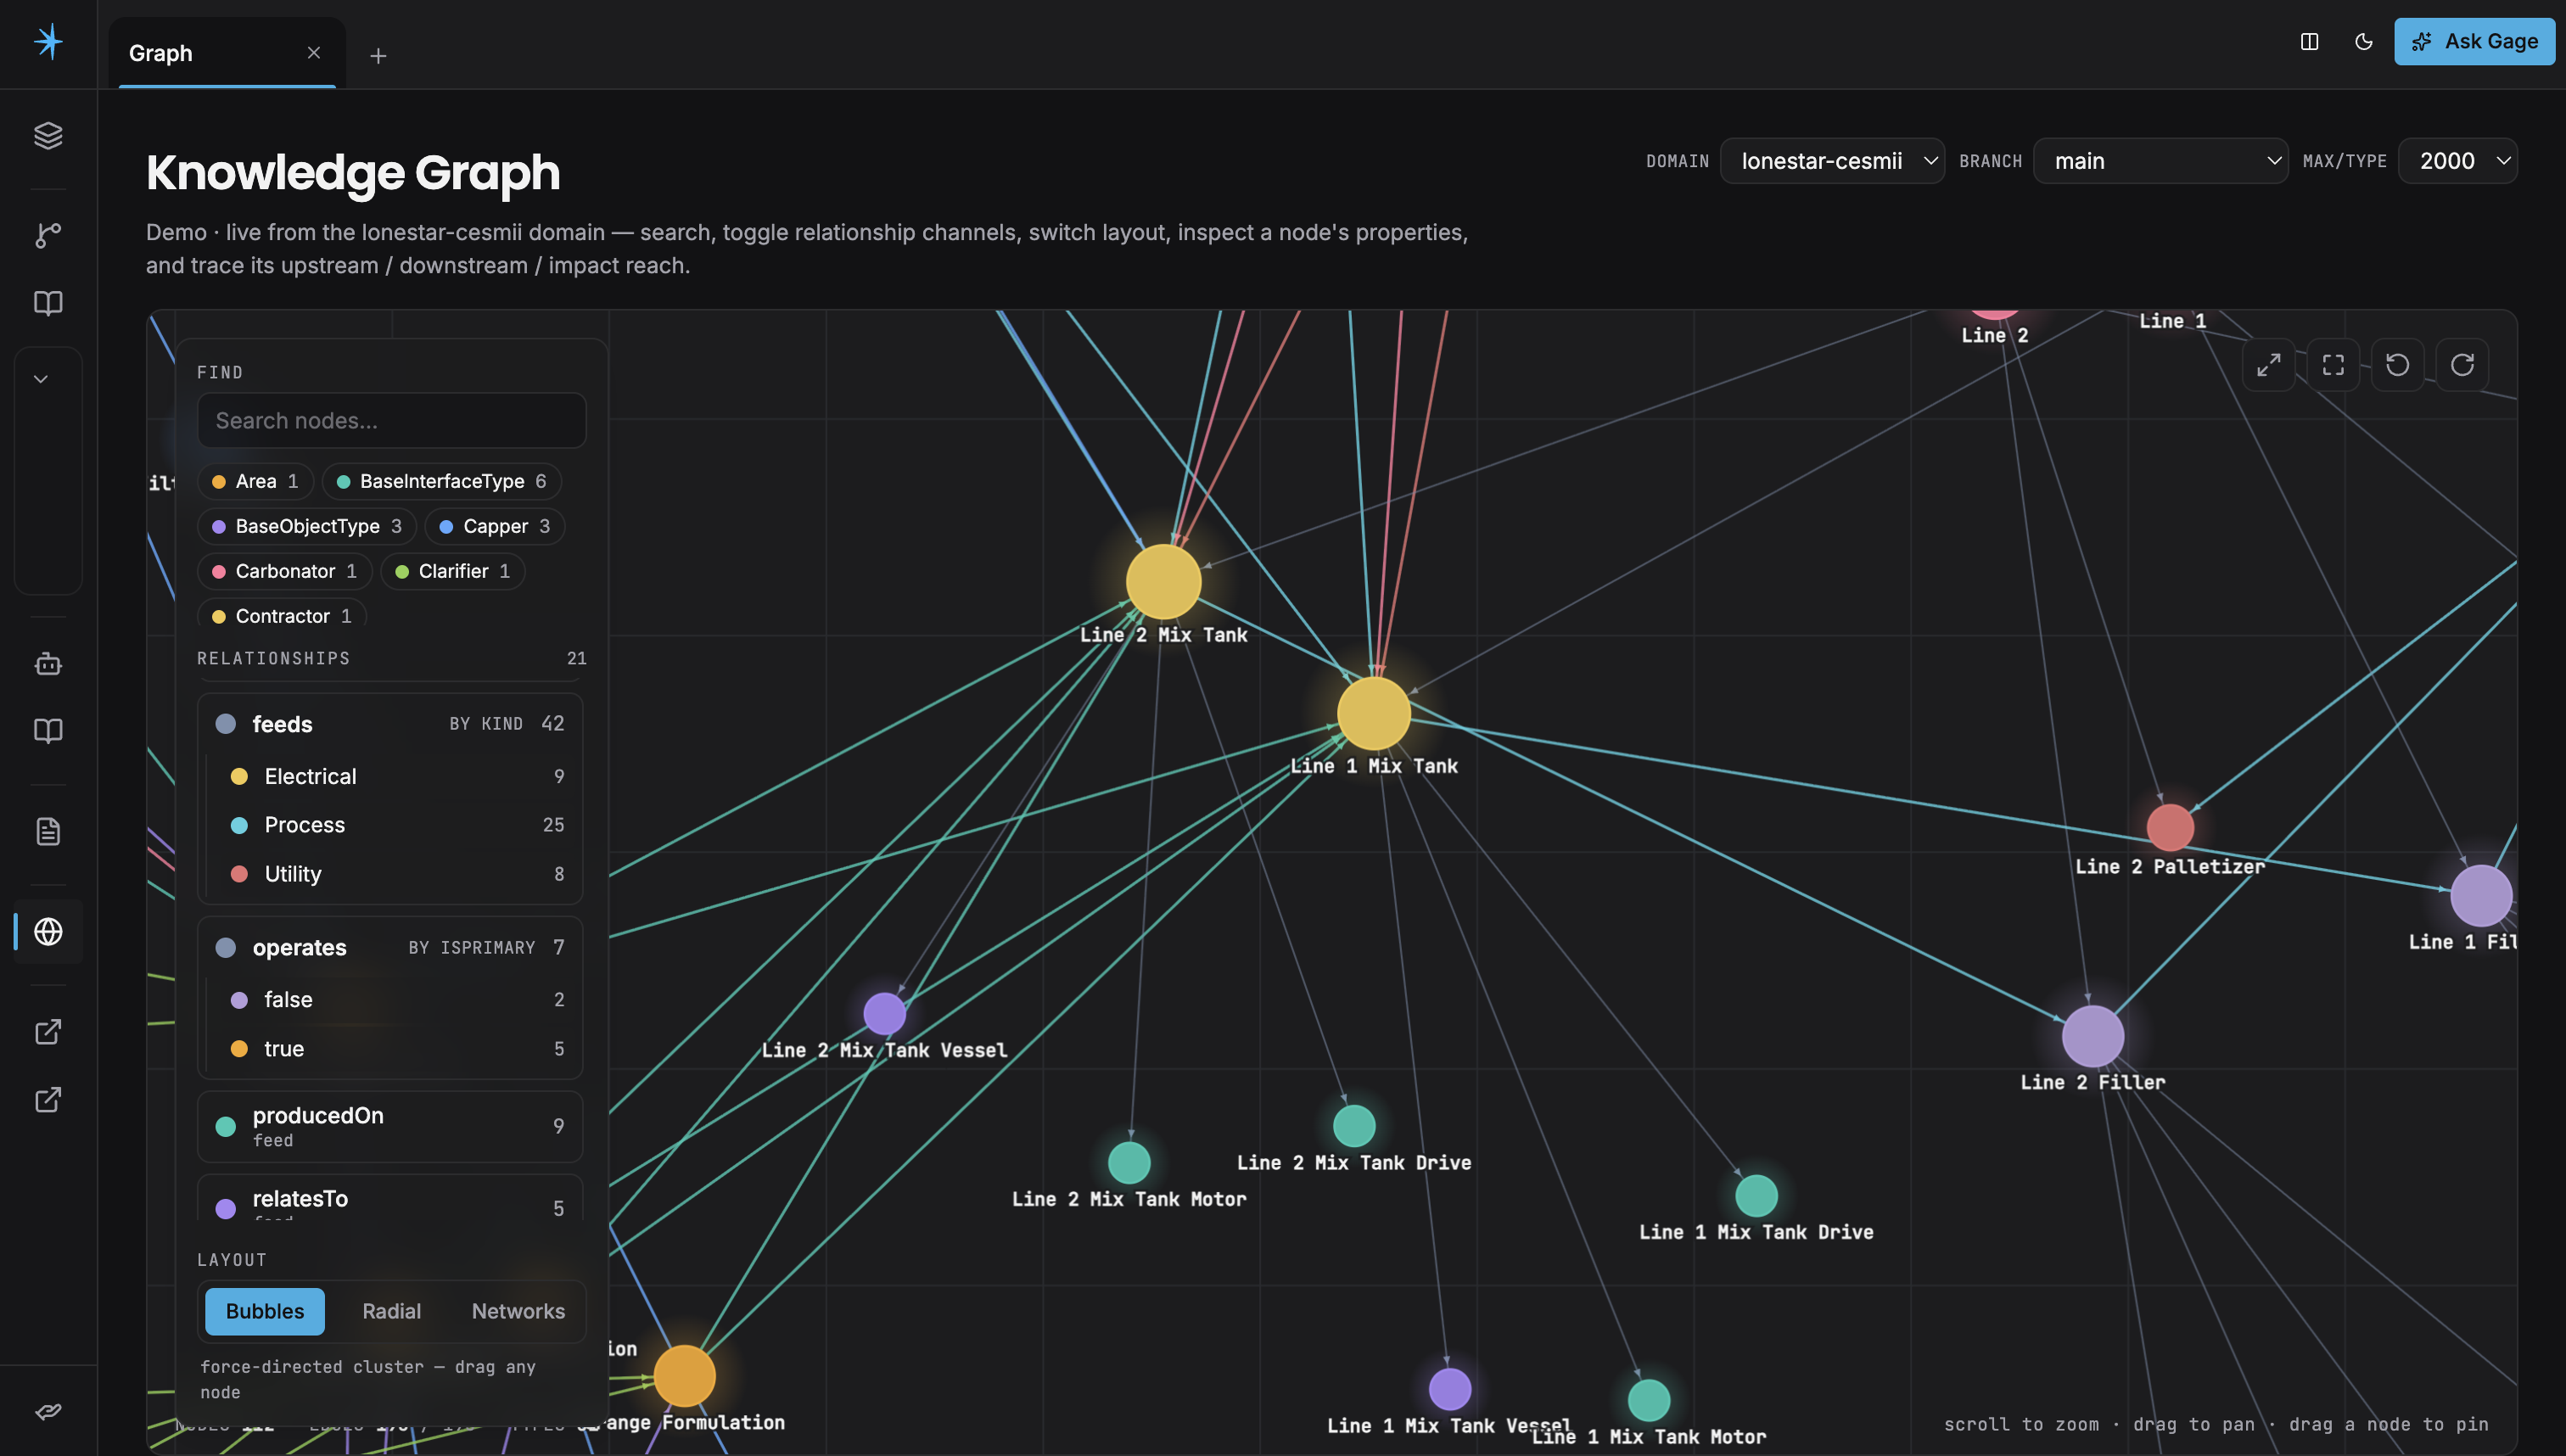Select the Radial layout

(x=391, y=1311)
